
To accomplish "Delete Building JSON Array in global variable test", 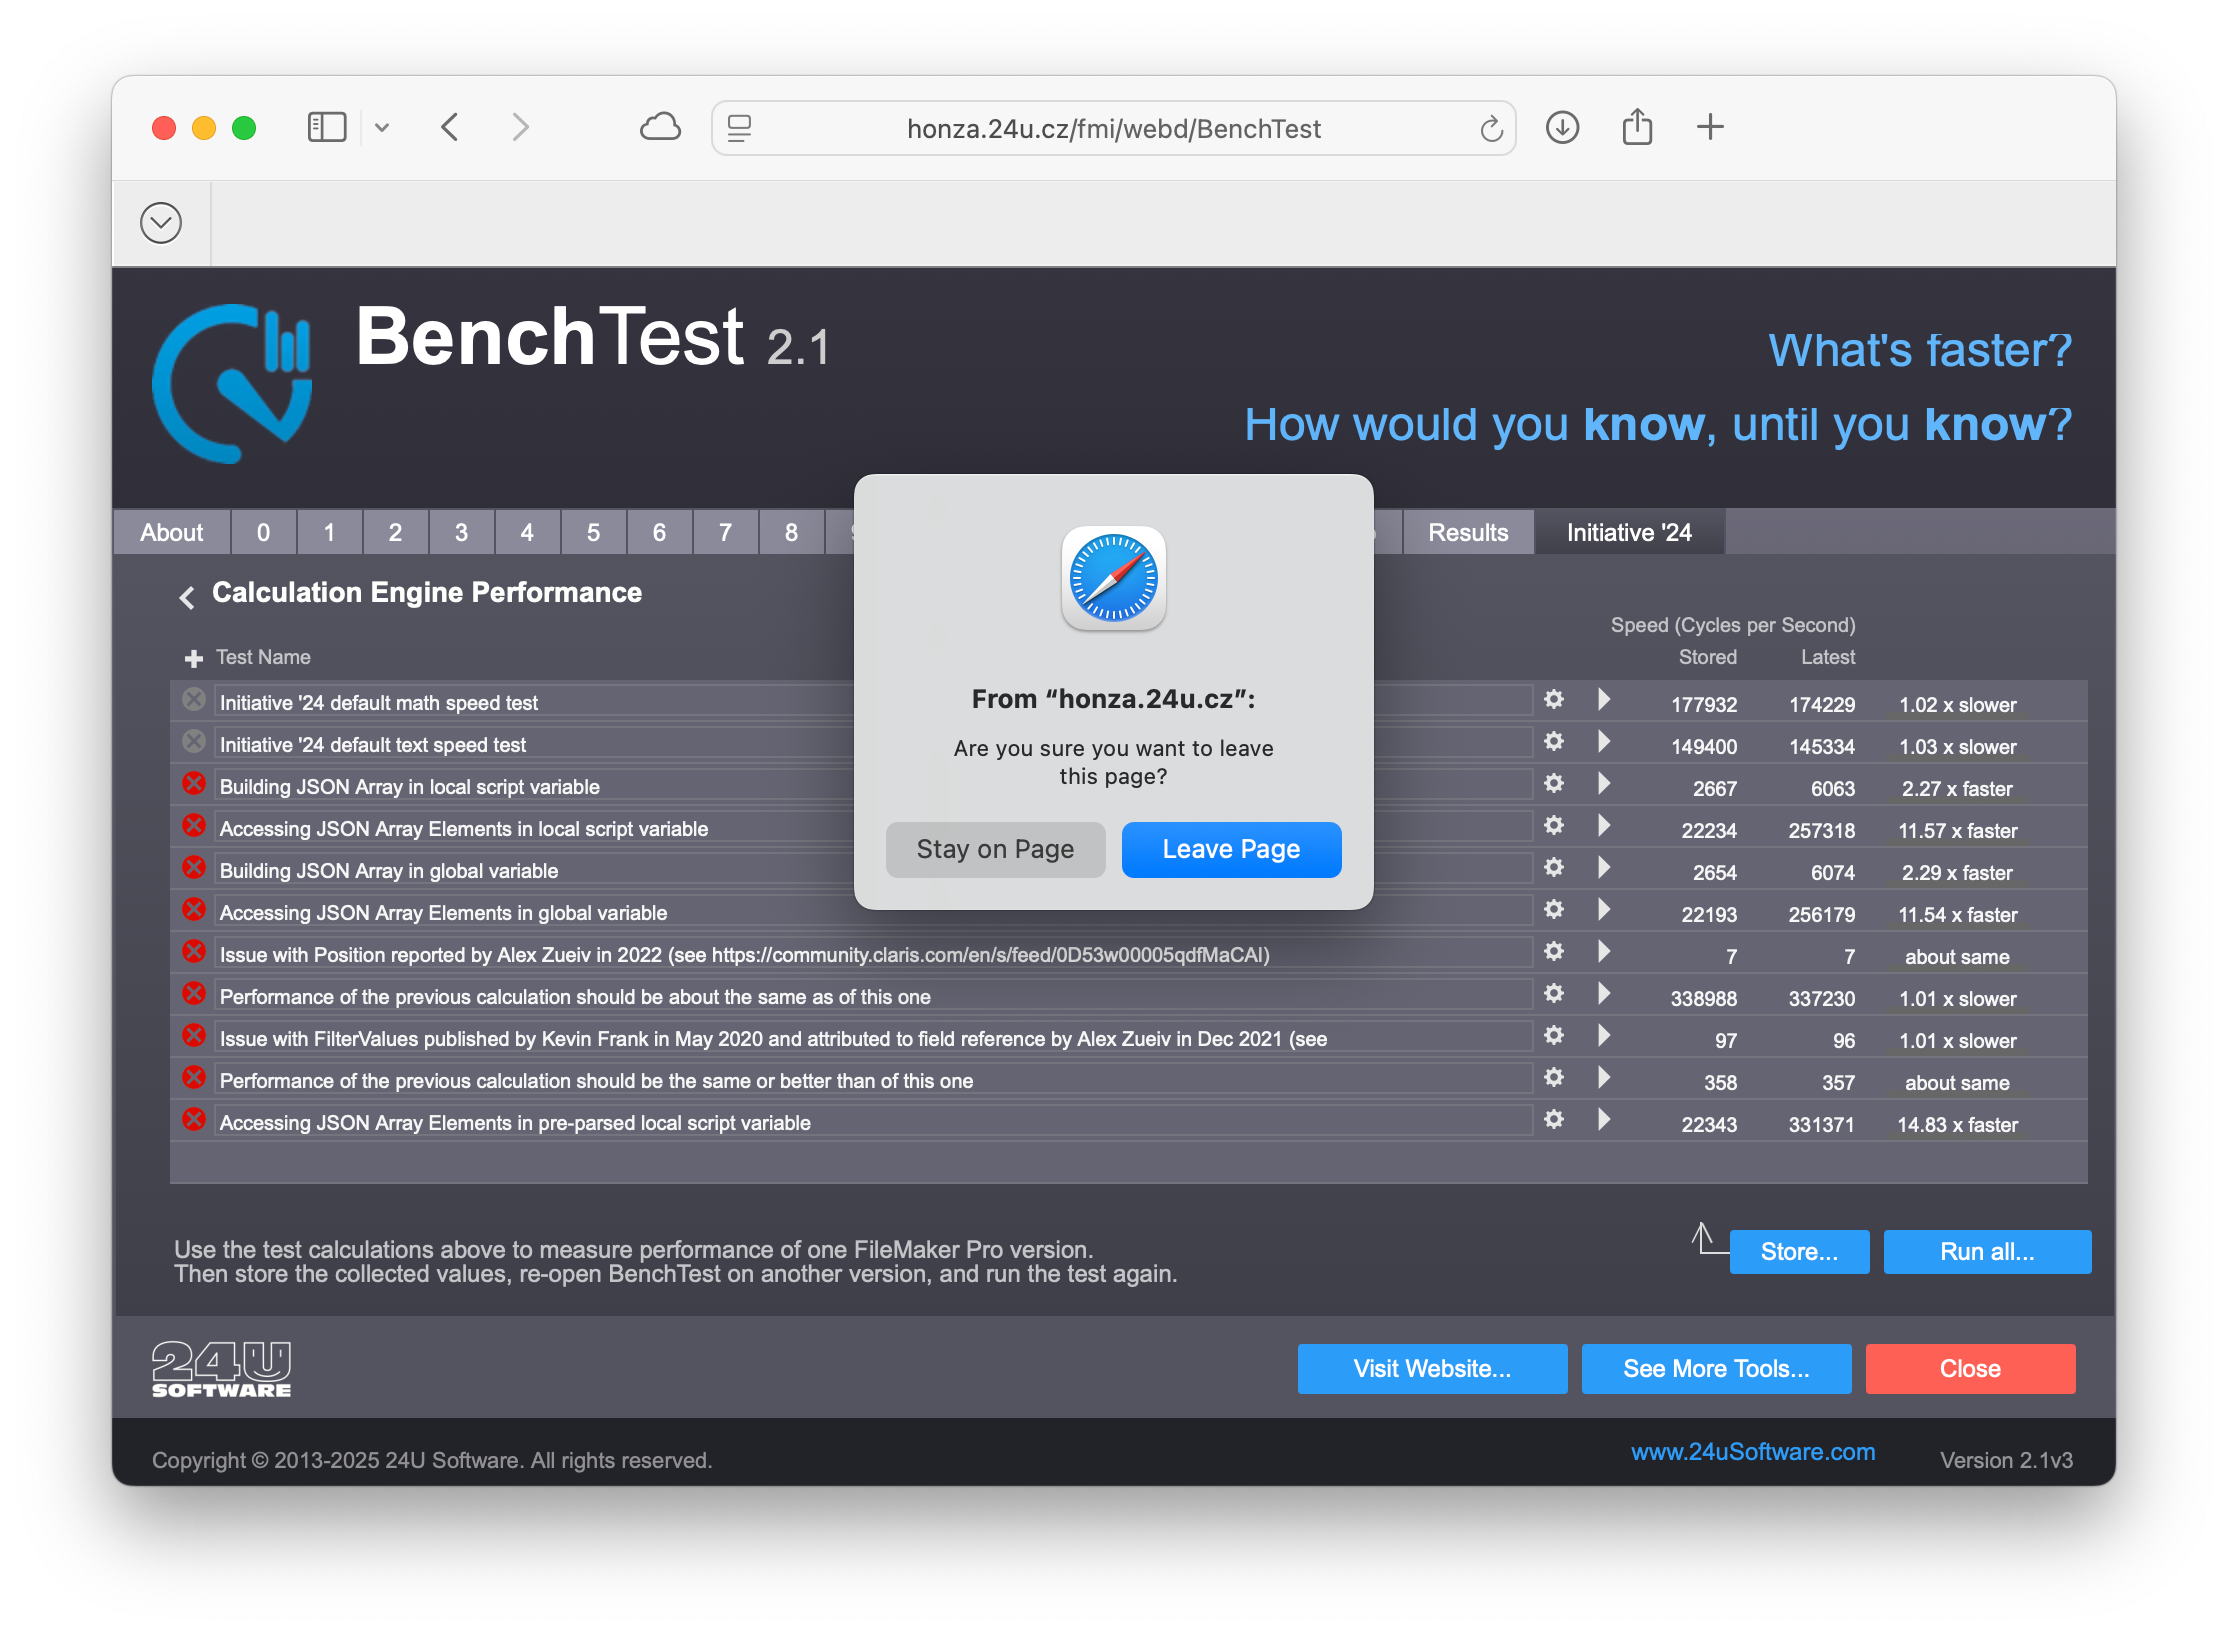I will click(194, 868).
